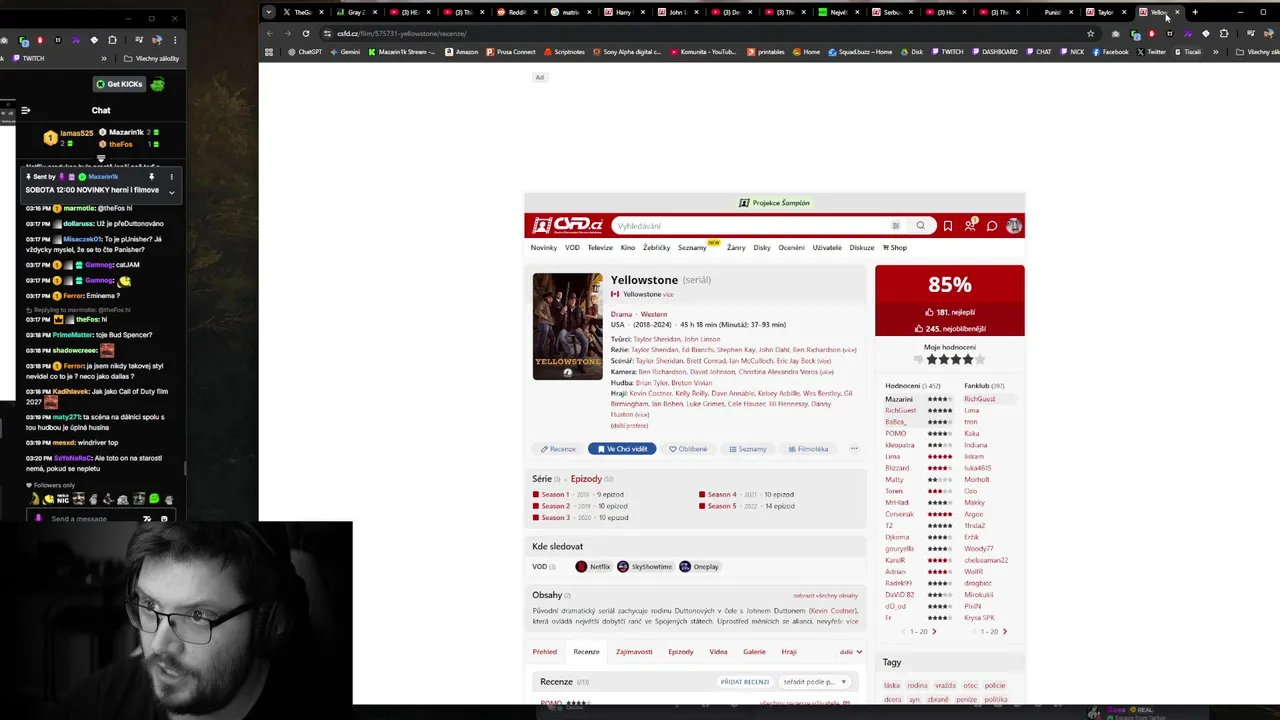Viewport: 1280px width, 720px height.
Task: Switch to the Galerie tab
Action: point(754,652)
